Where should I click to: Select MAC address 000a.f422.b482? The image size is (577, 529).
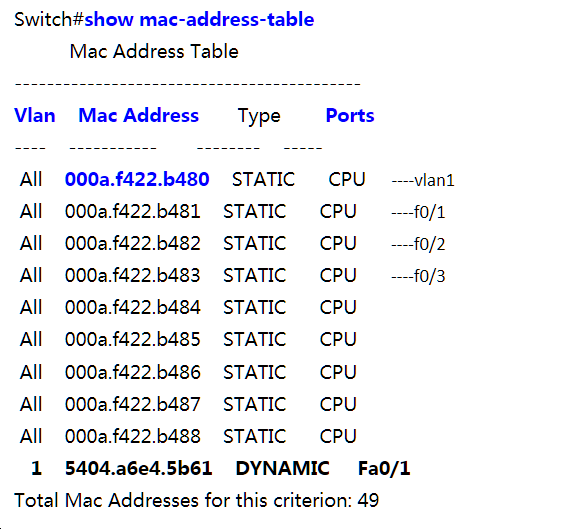coord(132,244)
